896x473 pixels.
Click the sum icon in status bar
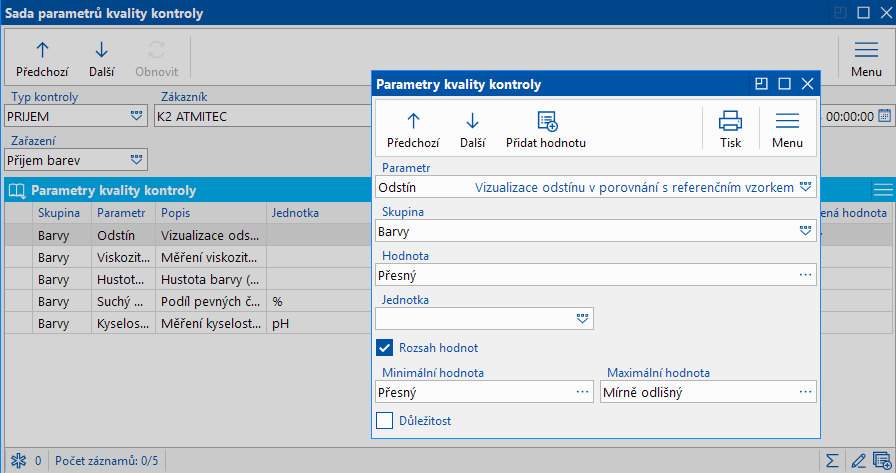832,461
